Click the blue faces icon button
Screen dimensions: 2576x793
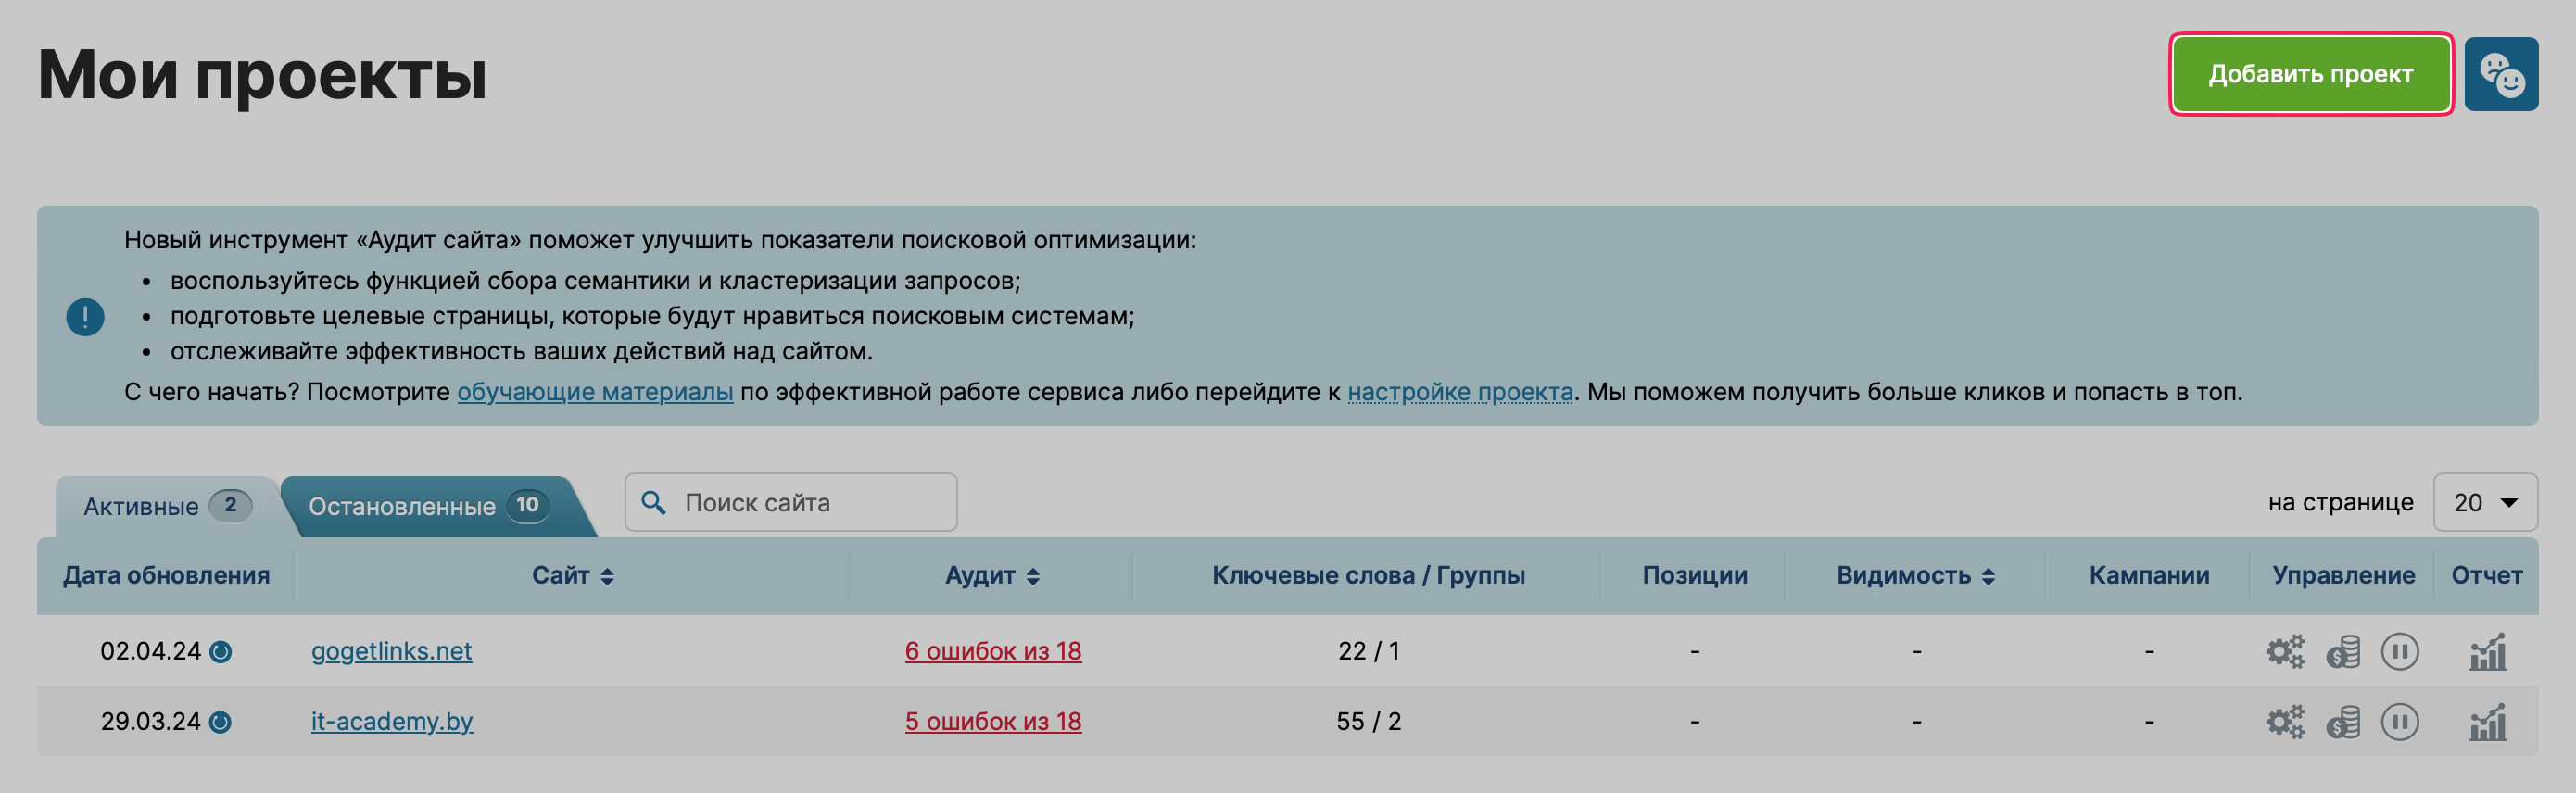click(2500, 74)
